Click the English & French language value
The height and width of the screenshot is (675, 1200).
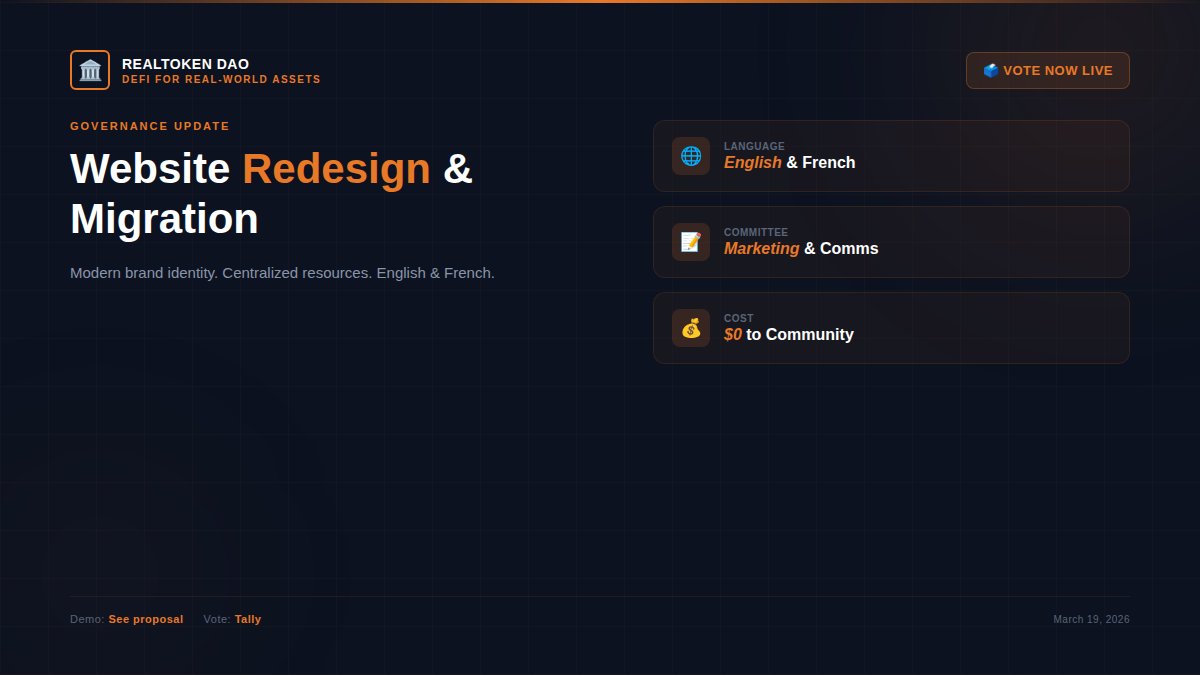pos(790,162)
